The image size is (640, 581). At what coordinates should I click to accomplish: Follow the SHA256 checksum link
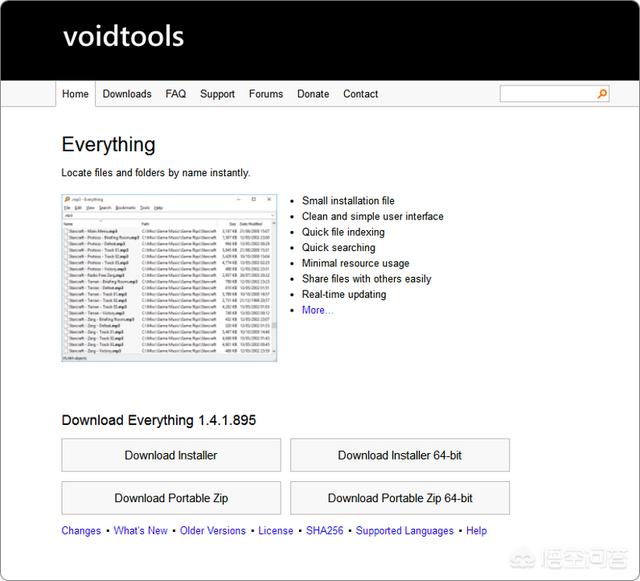325,531
